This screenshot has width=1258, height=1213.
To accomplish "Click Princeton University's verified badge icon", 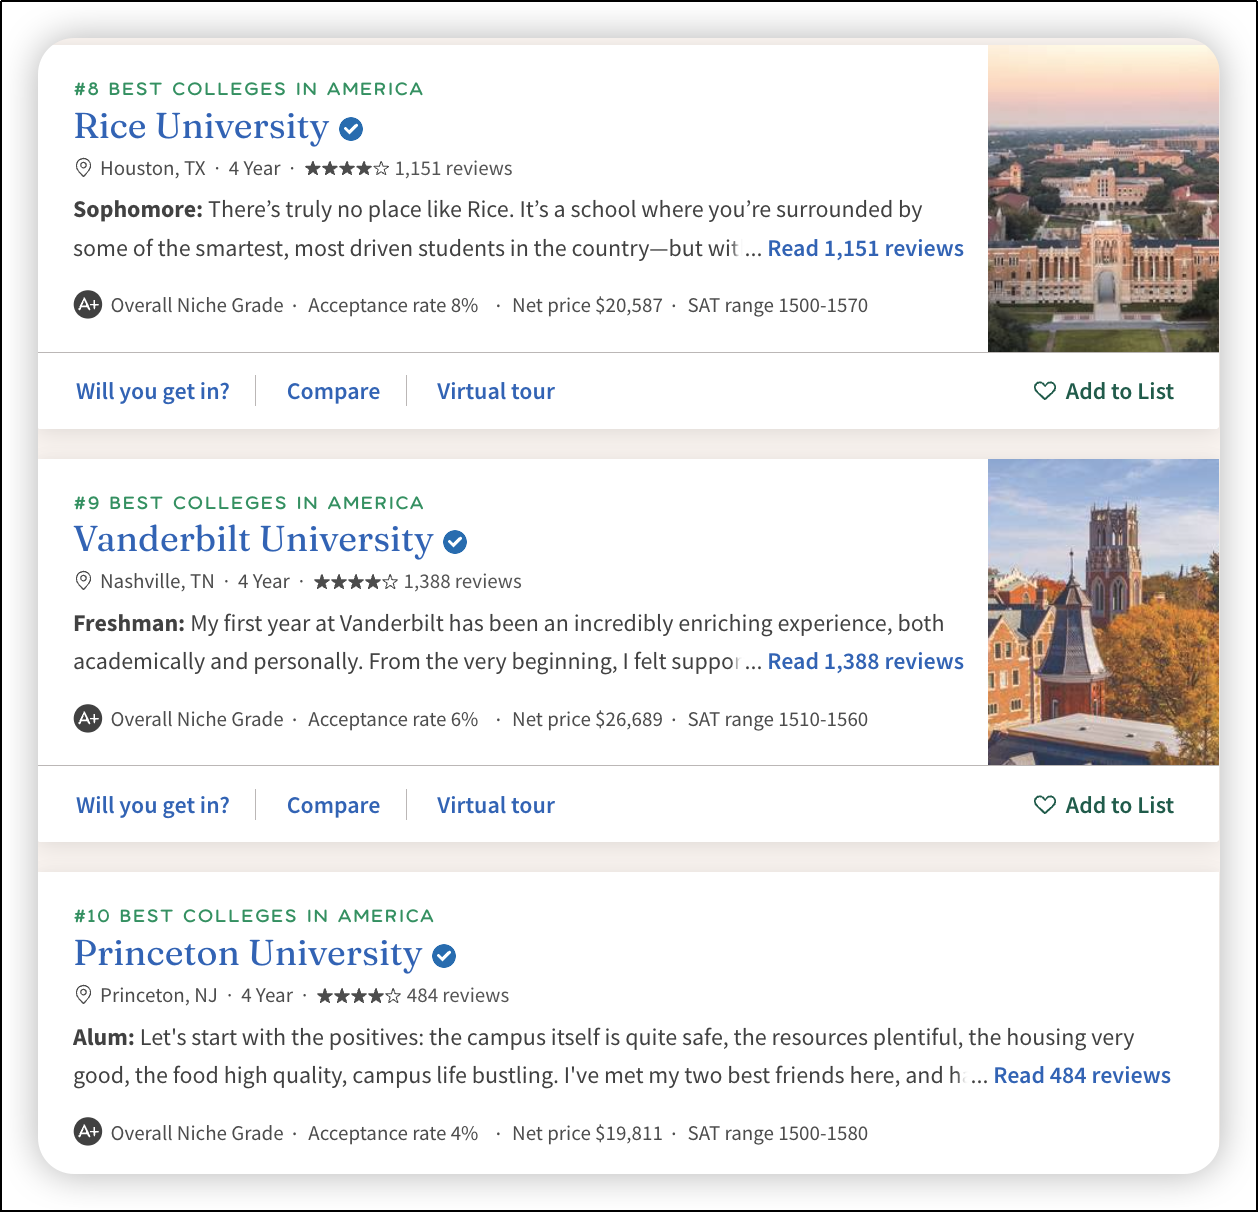I will (444, 956).
